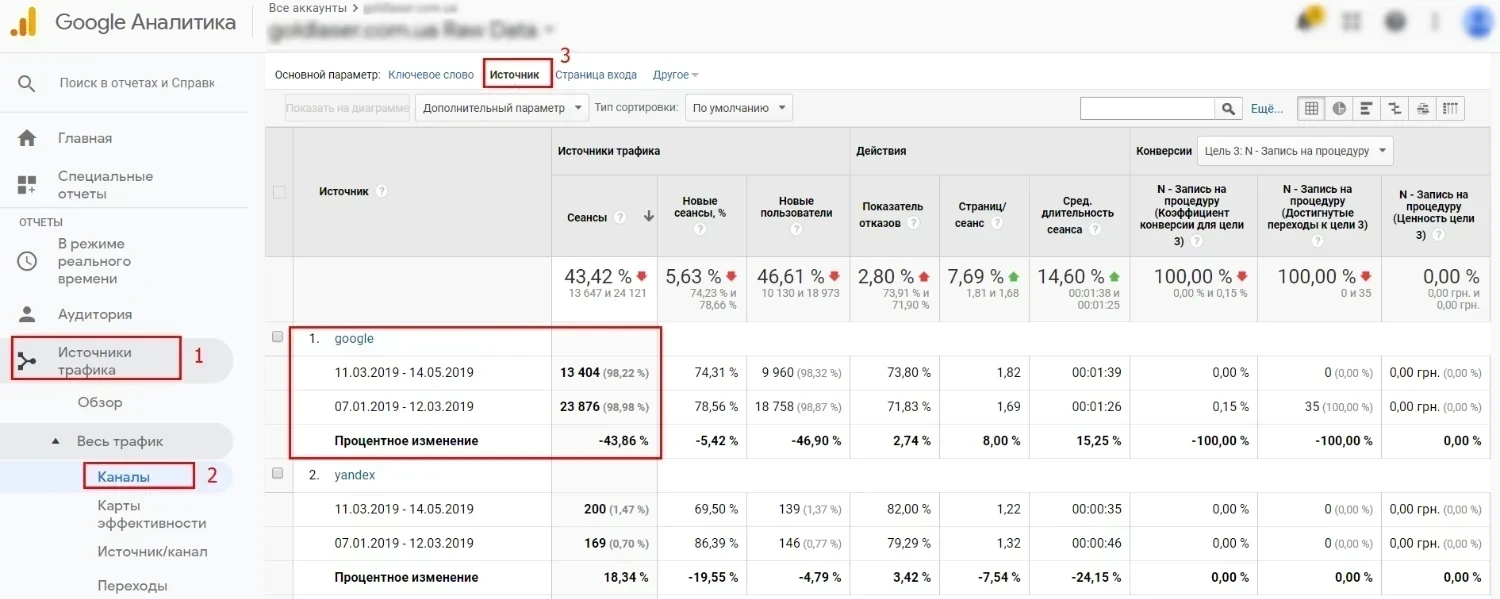
Task: Click google percent change -43,86 %
Action: click(x=622, y=441)
